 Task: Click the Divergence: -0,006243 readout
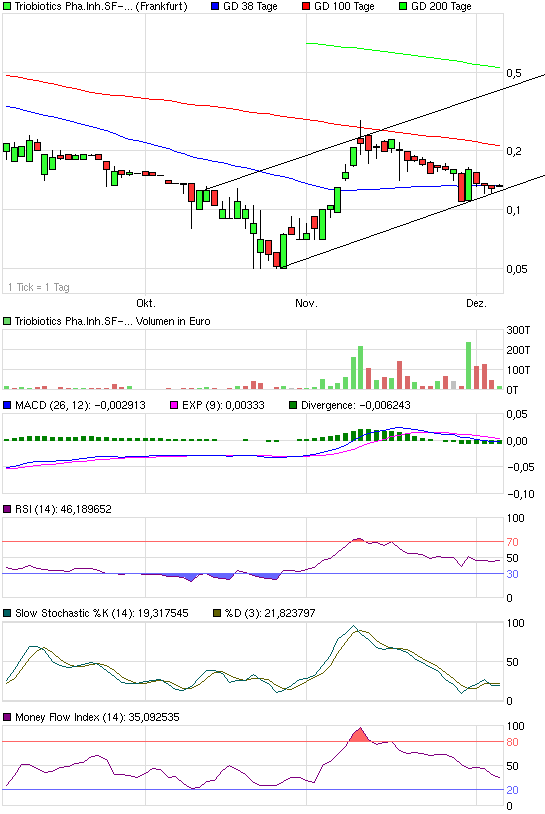(356, 405)
